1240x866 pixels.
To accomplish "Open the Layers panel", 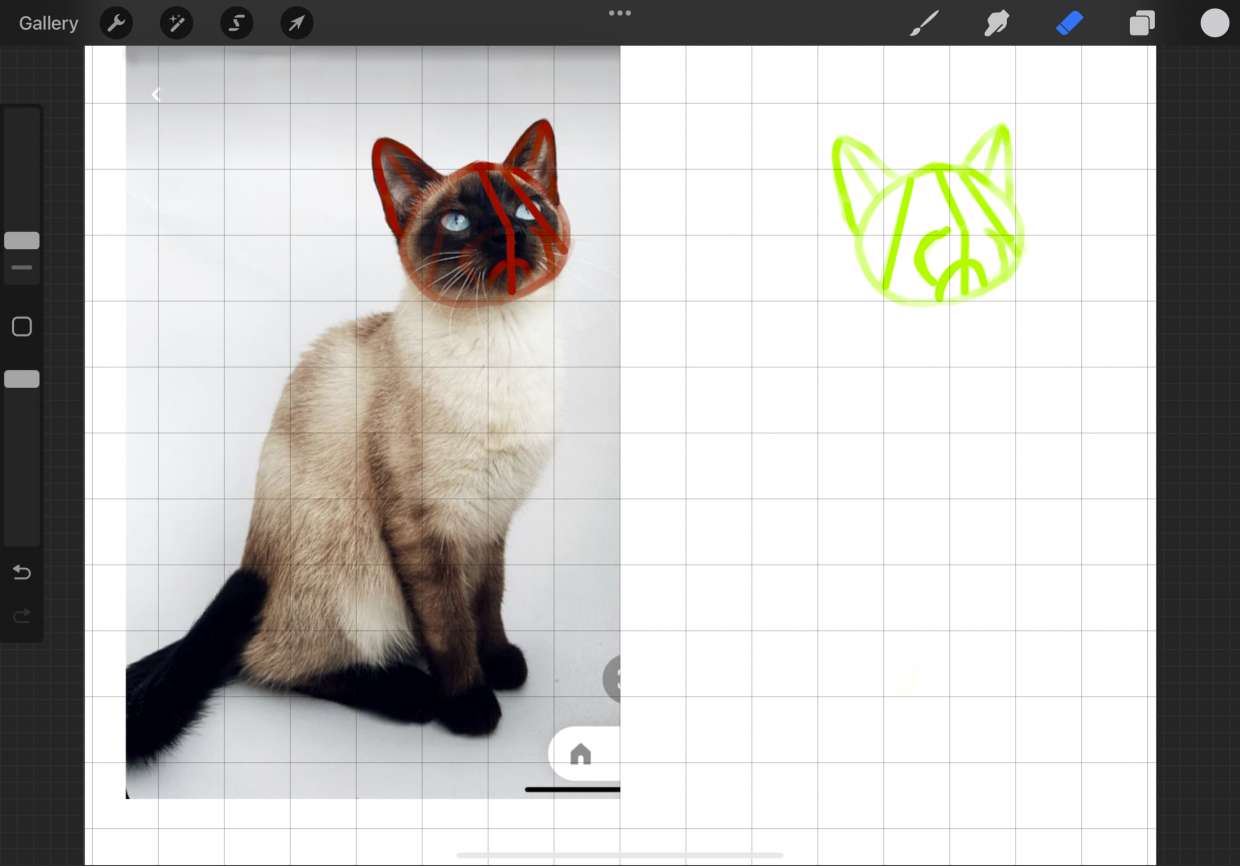I will (1142, 23).
